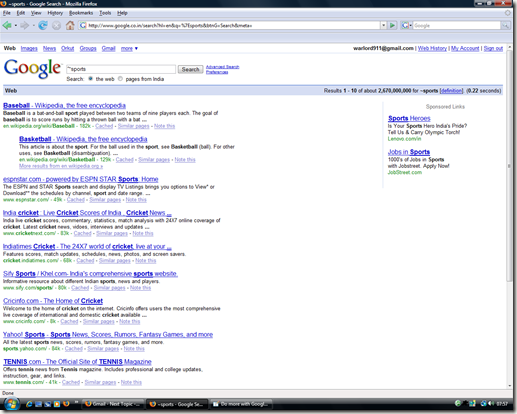Image resolution: width=517 pixels, height=414 pixels.
Task: Click the Google Search button
Action: (190, 69)
